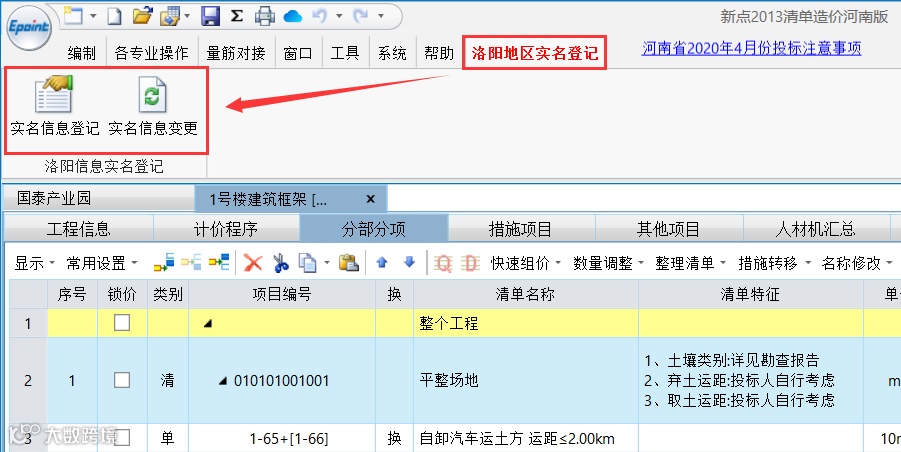This screenshot has width=901, height=452.
Task: Collapse the 整个工程 tree triangle
Action: click(208, 324)
